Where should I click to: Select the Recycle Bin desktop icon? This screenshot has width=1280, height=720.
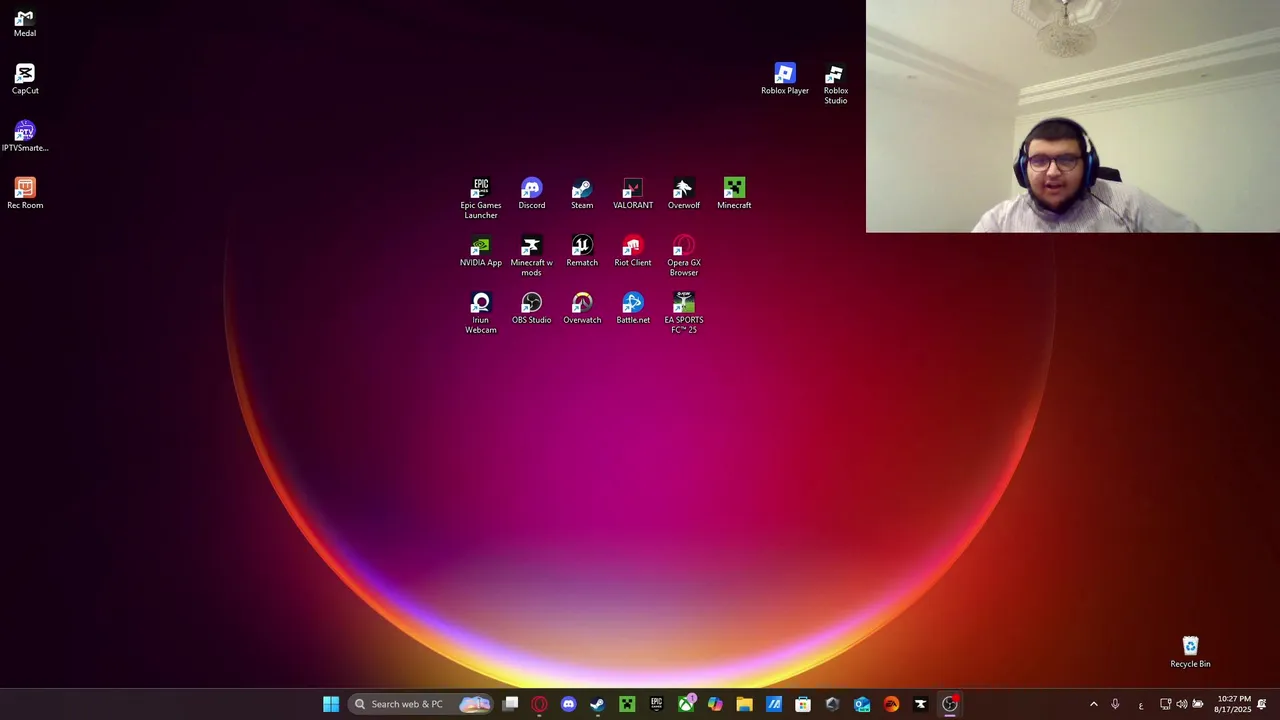tap(1190, 652)
